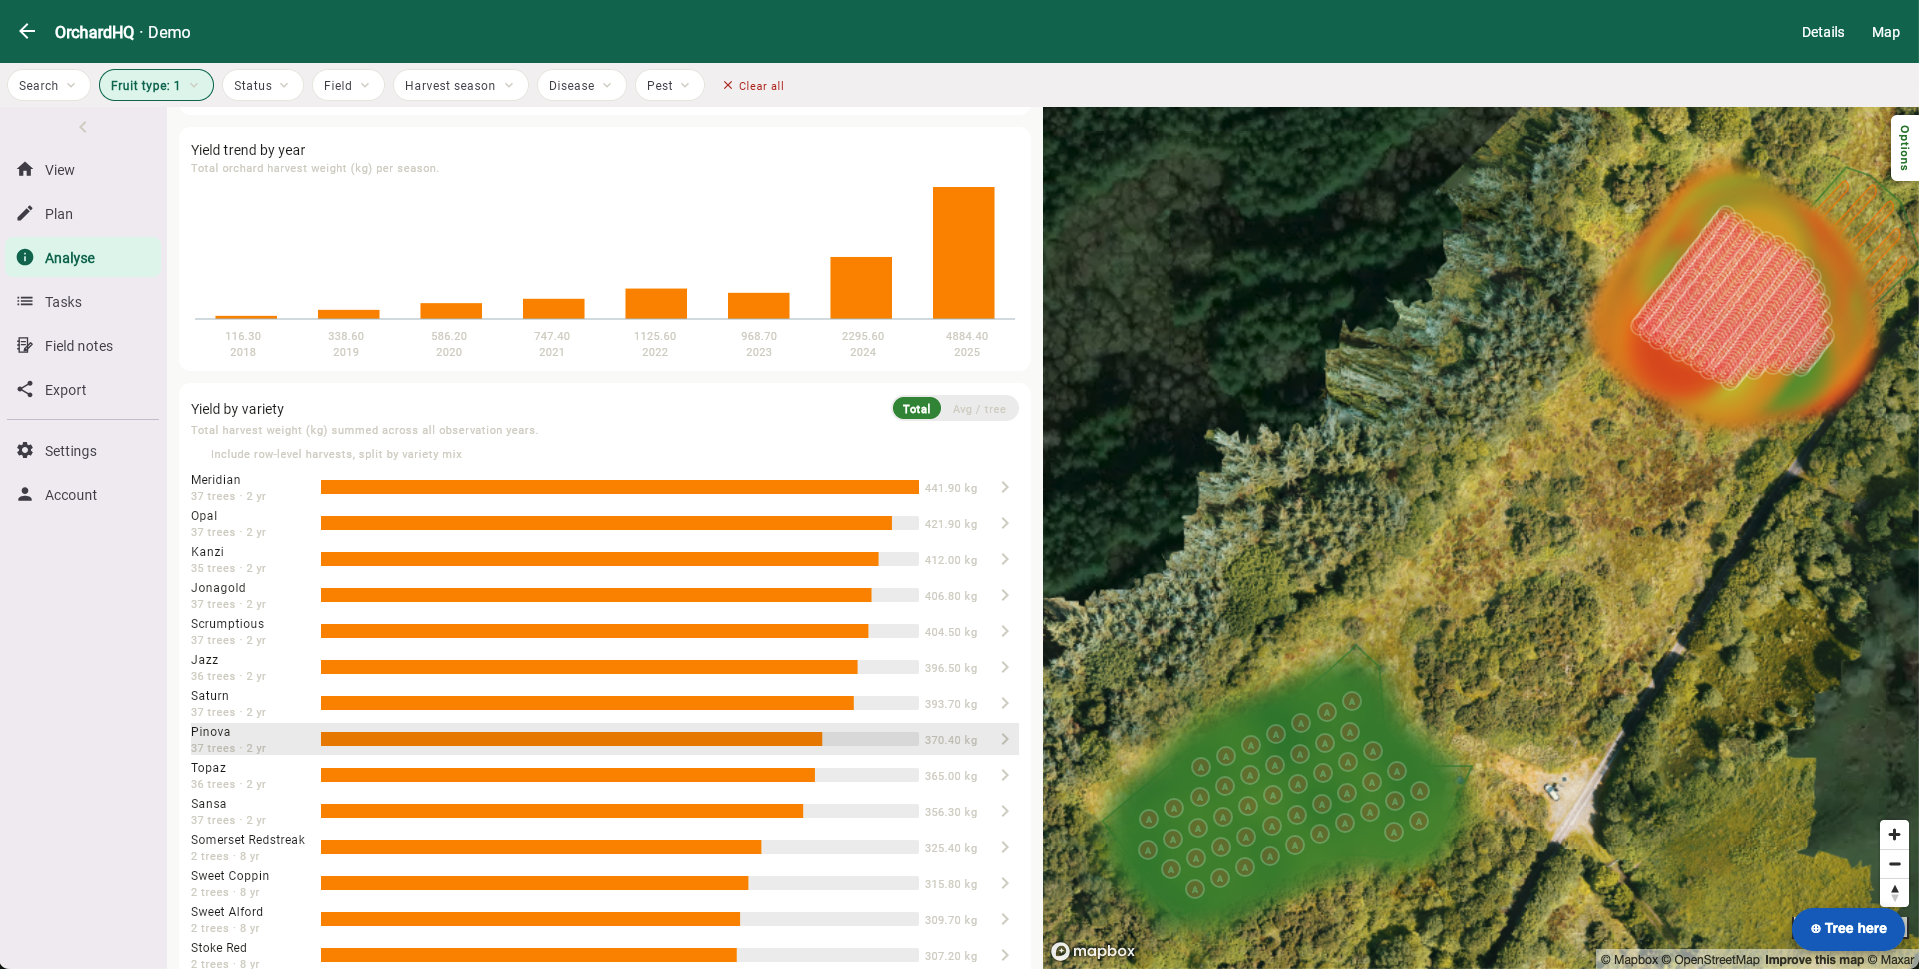This screenshot has height=969, width=1919.
Task: Click the 2024 yield bar in chart
Action: (x=861, y=288)
